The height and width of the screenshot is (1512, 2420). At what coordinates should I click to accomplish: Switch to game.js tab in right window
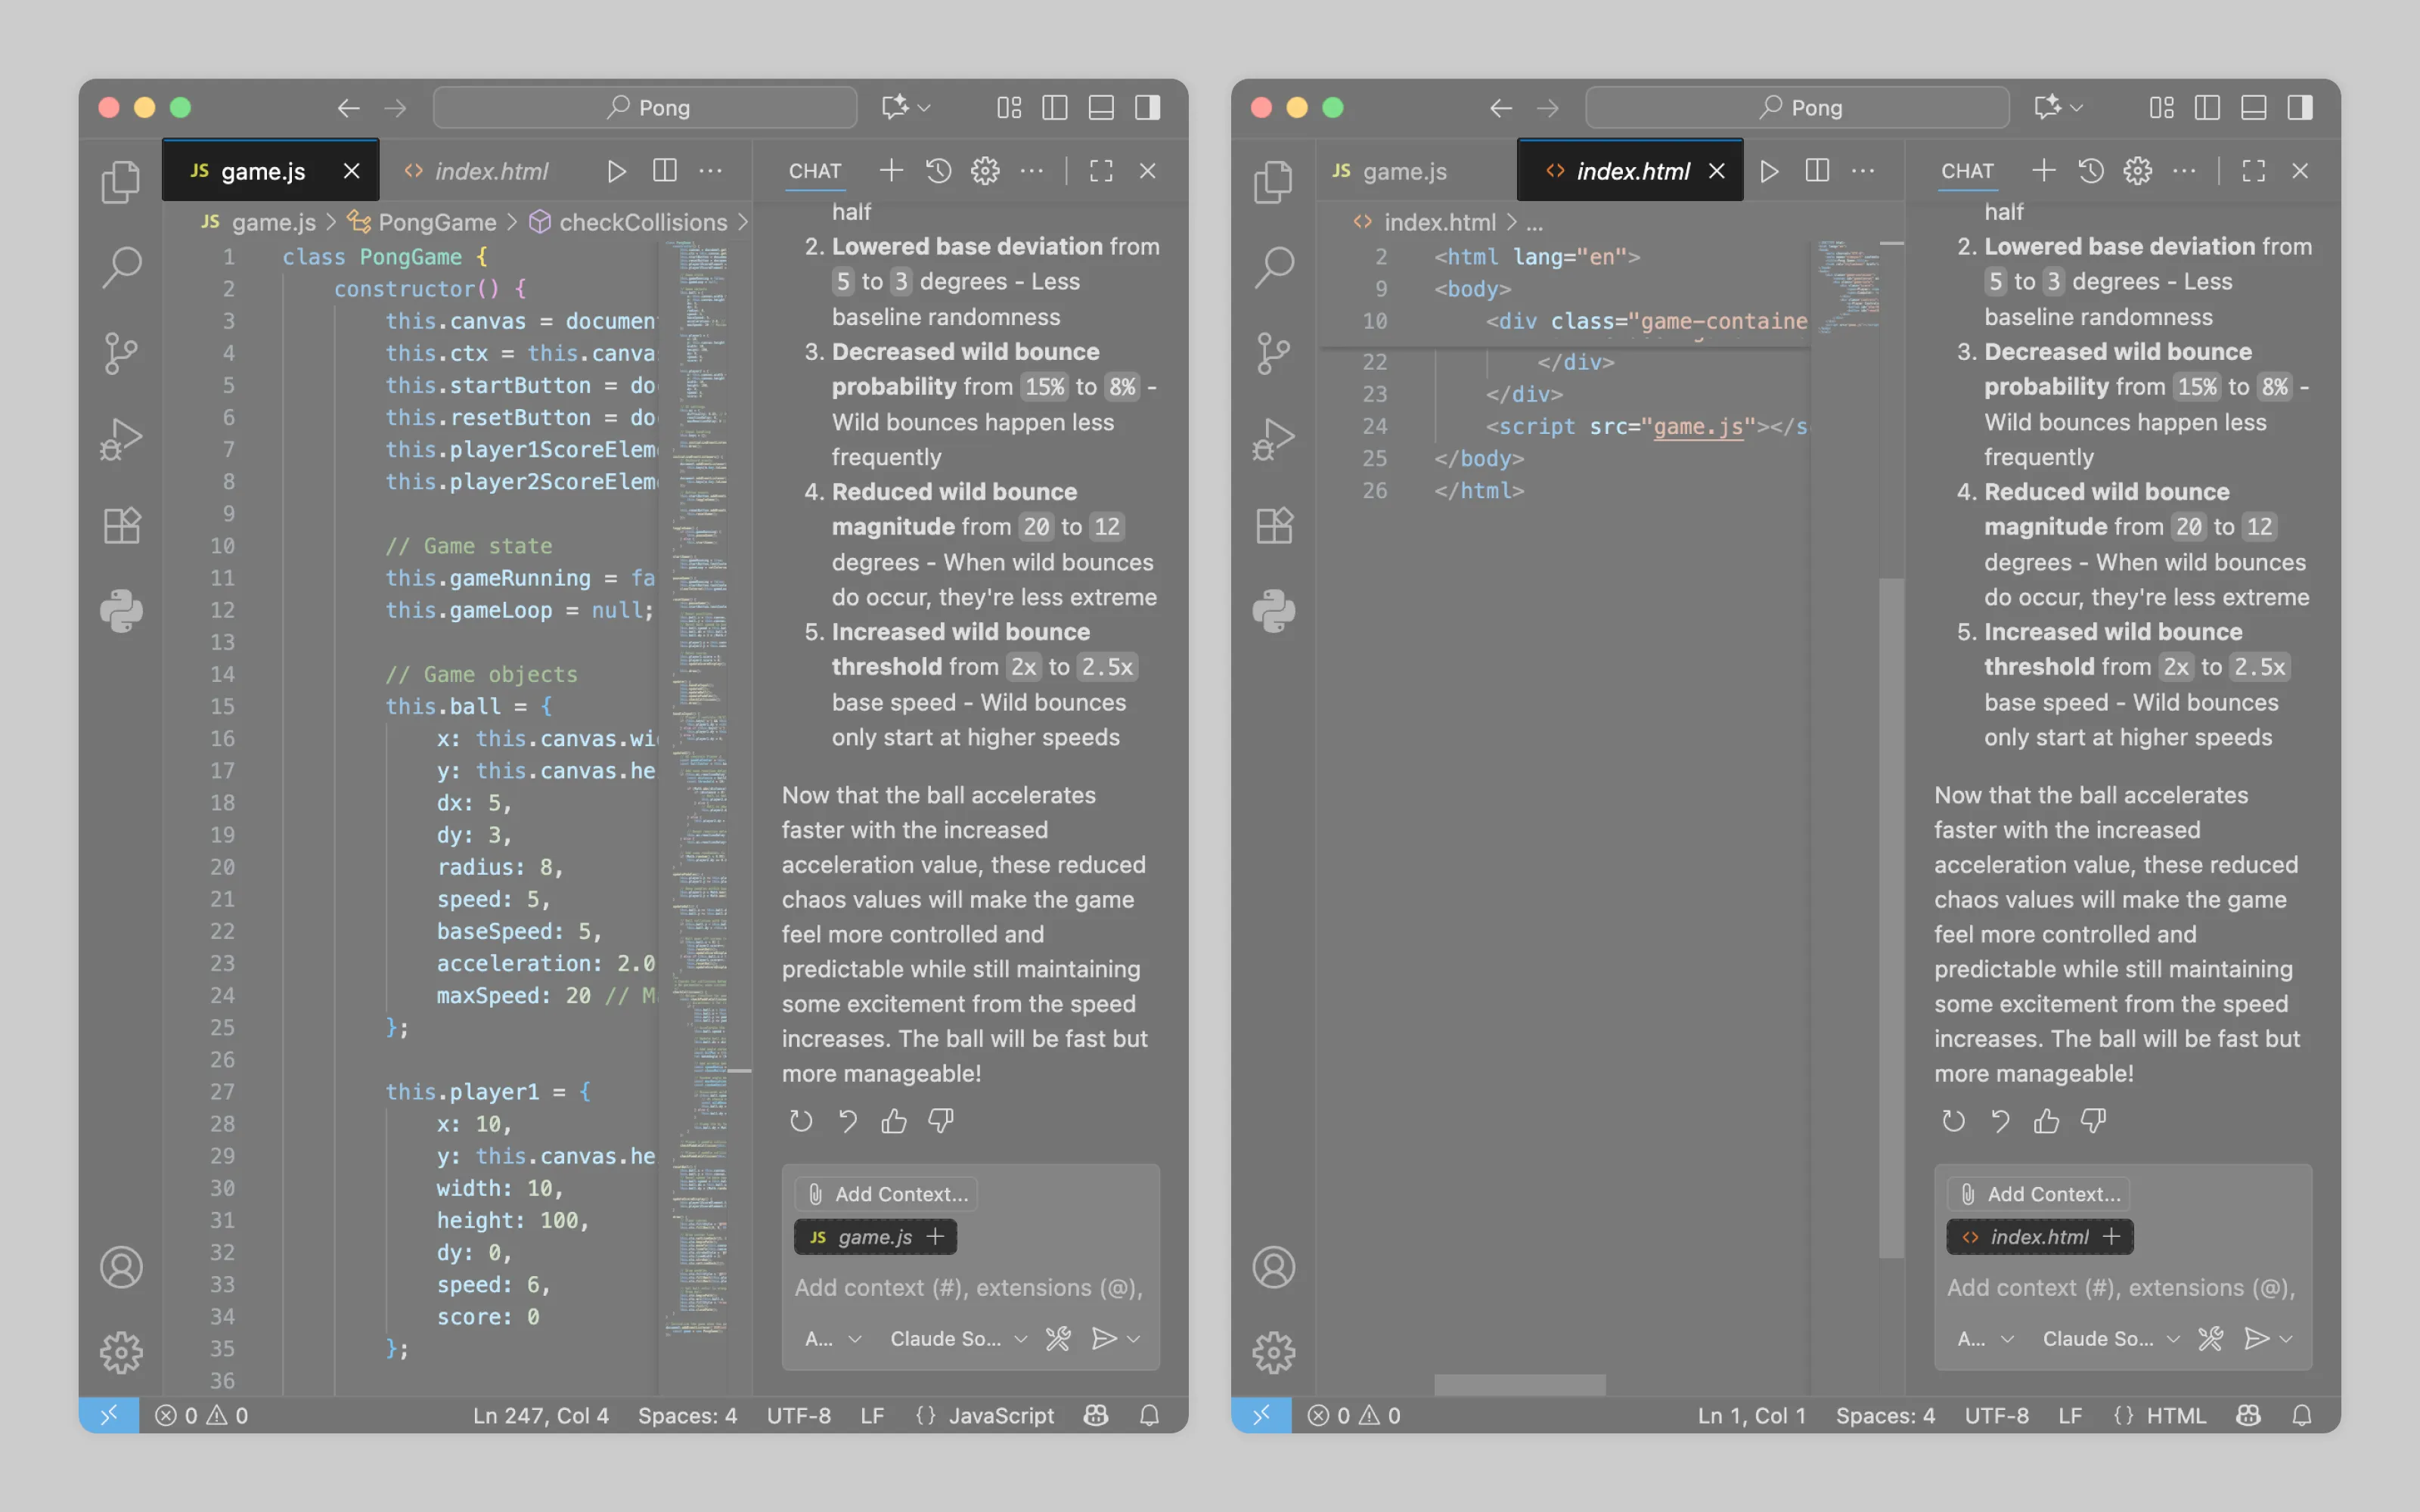coord(1403,171)
